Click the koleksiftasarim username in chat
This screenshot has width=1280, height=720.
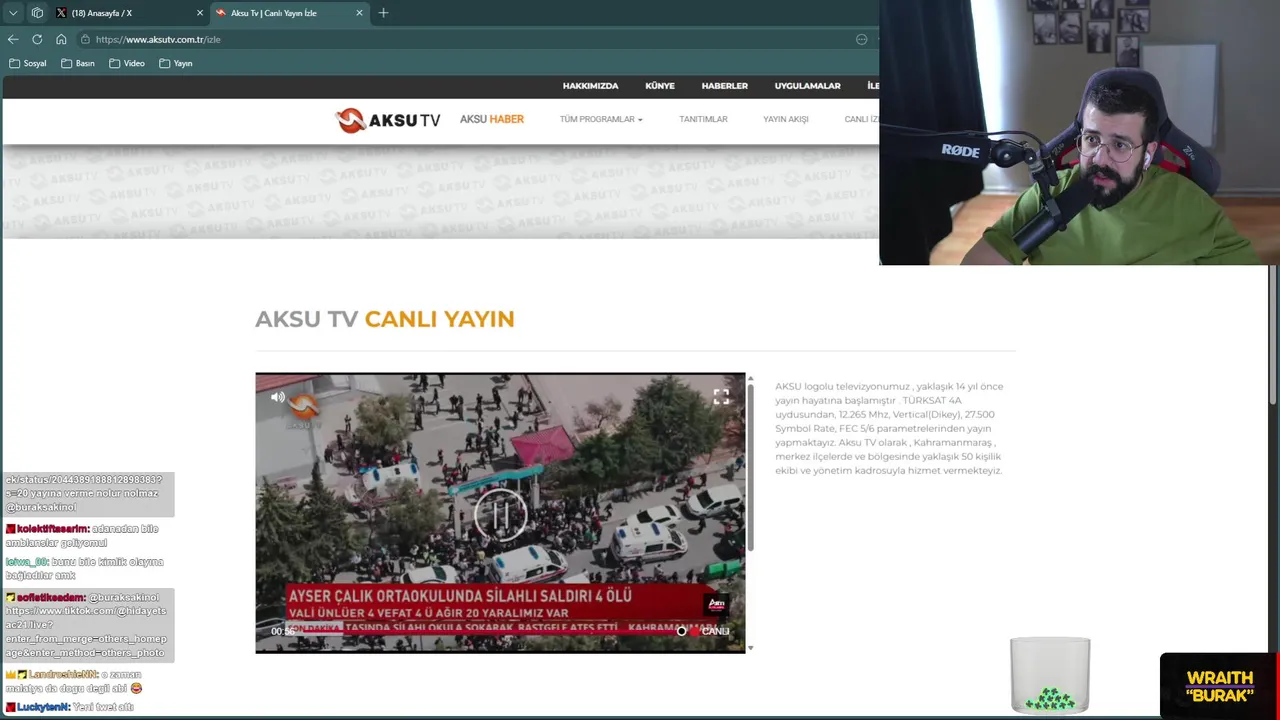coord(52,528)
